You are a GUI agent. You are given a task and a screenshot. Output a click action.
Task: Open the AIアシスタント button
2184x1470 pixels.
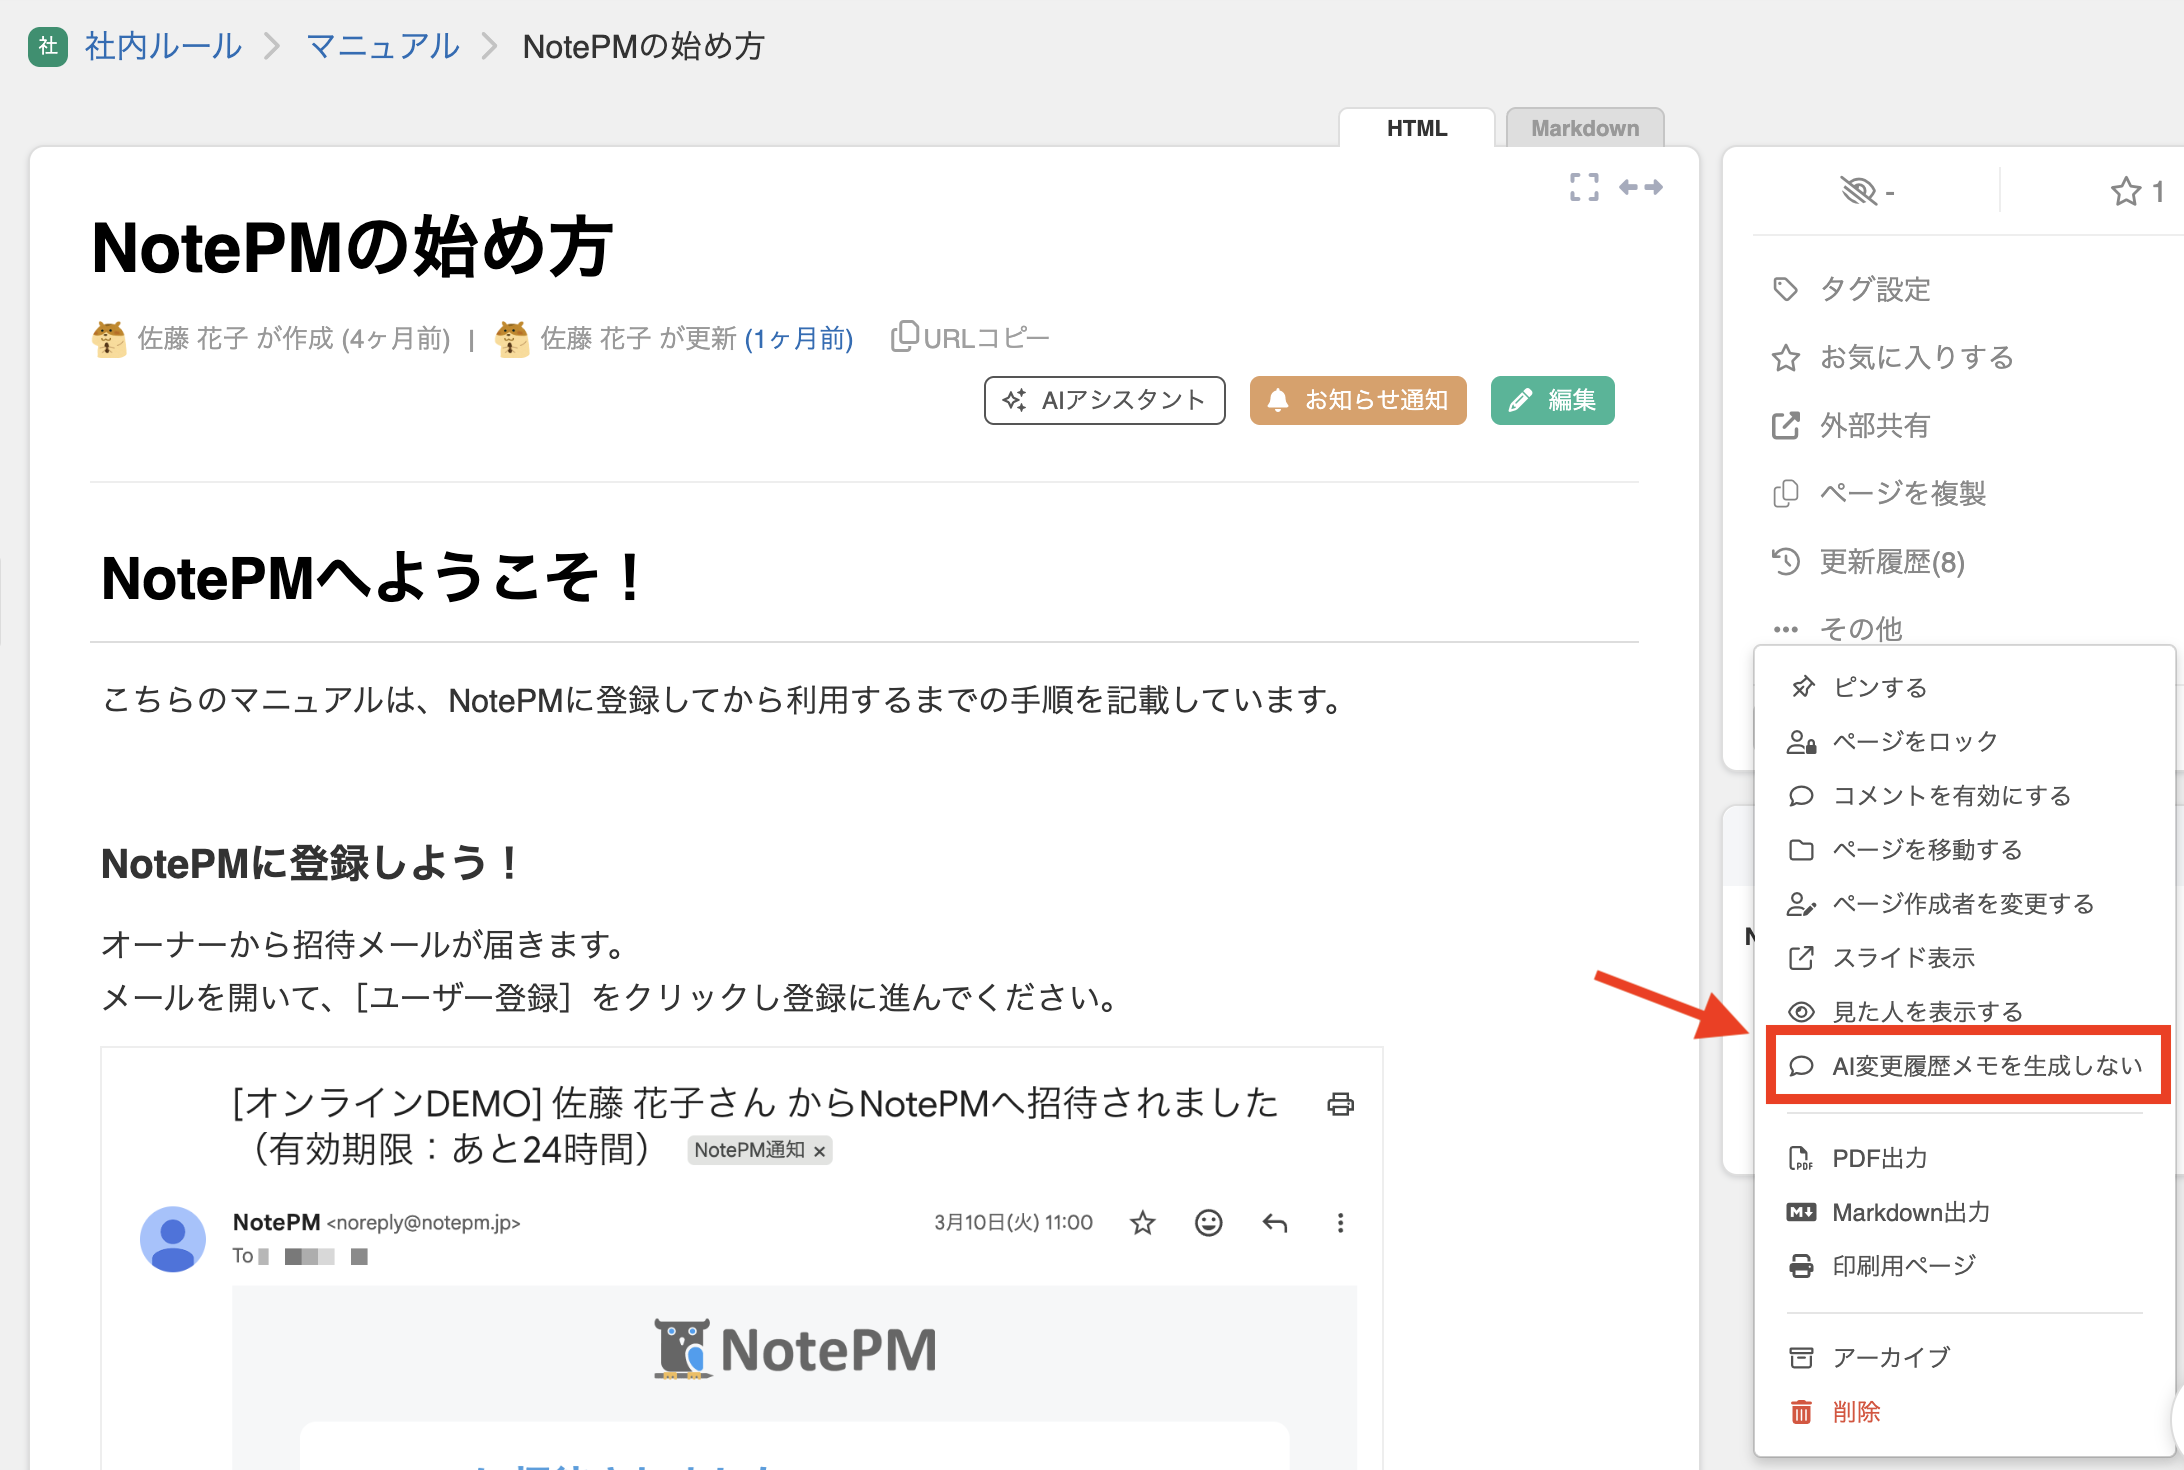[1104, 400]
